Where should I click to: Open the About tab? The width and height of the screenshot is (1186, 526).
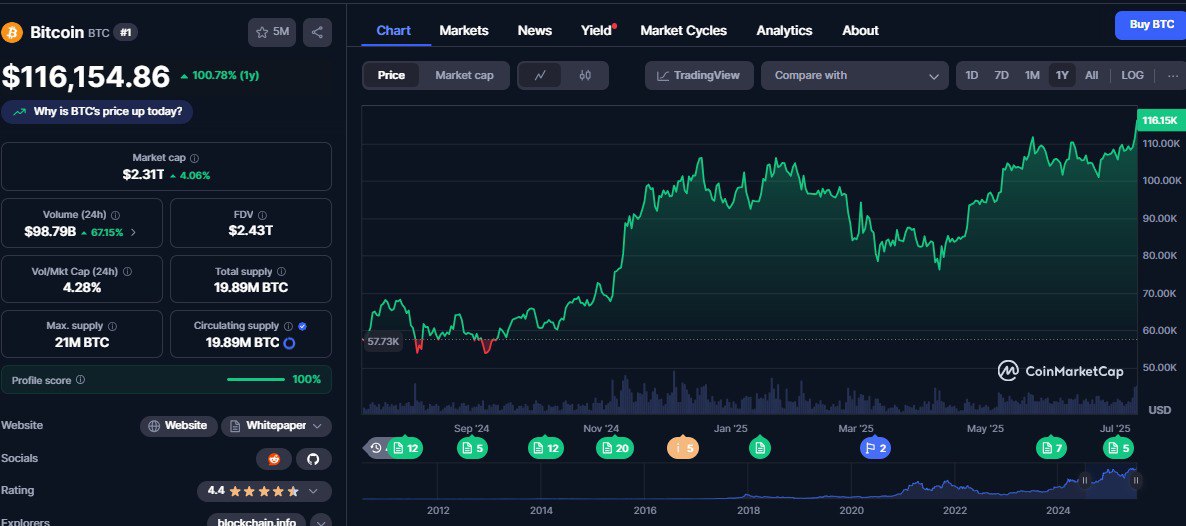click(x=860, y=30)
